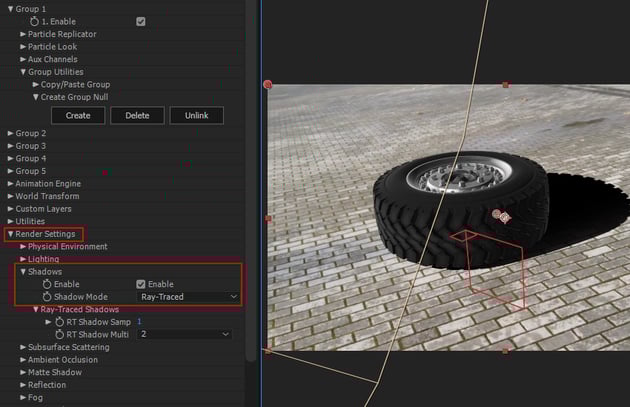Screen dimensions: 630x407
Task: Toggle the Shadows Enable stopwatch
Action: click(x=46, y=284)
